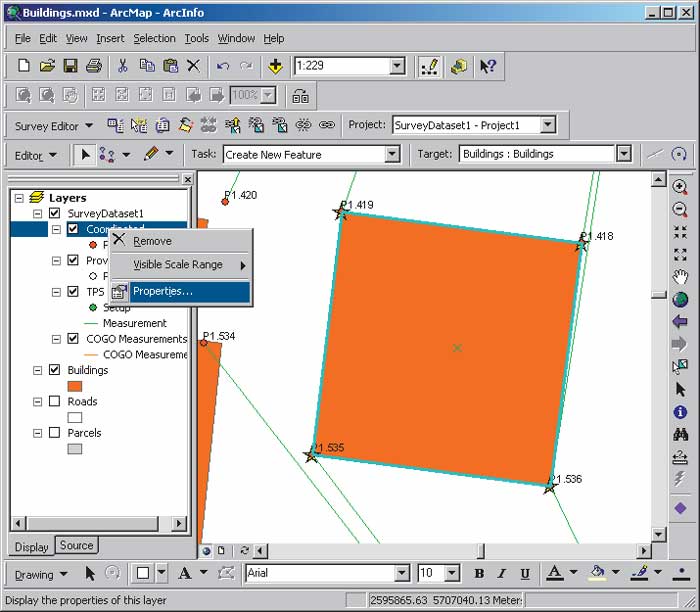This screenshot has width=700, height=612.
Task: Close the table of contents panel
Action: pos(188,179)
